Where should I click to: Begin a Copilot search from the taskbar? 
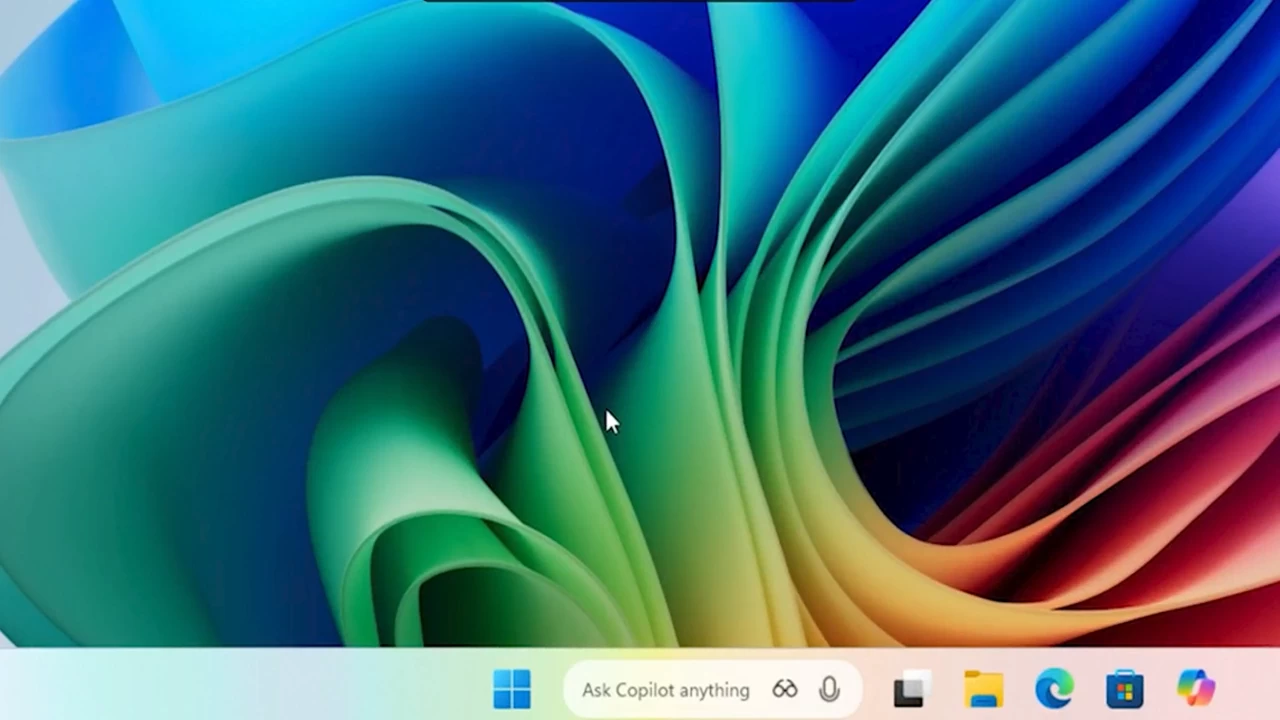[x=665, y=689]
